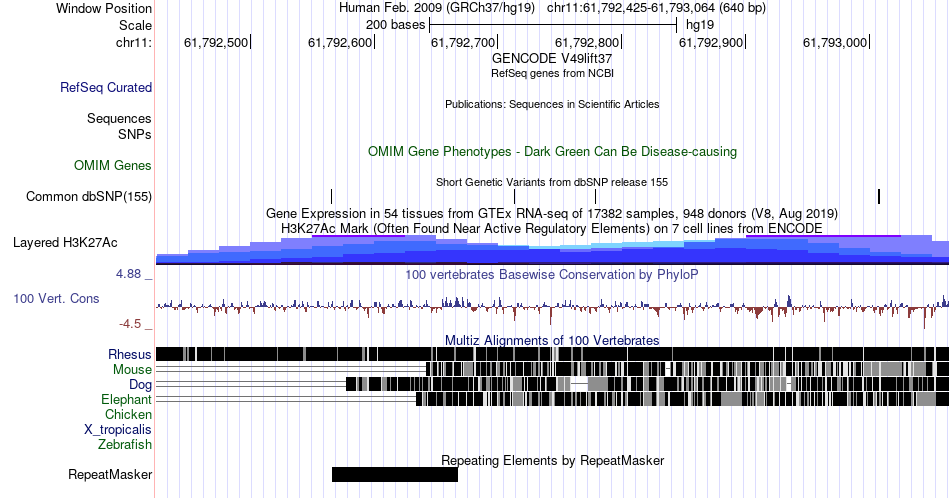Click the SNPs track label
The height and width of the screenshot is (498, 950).
(x=135, y=134)
